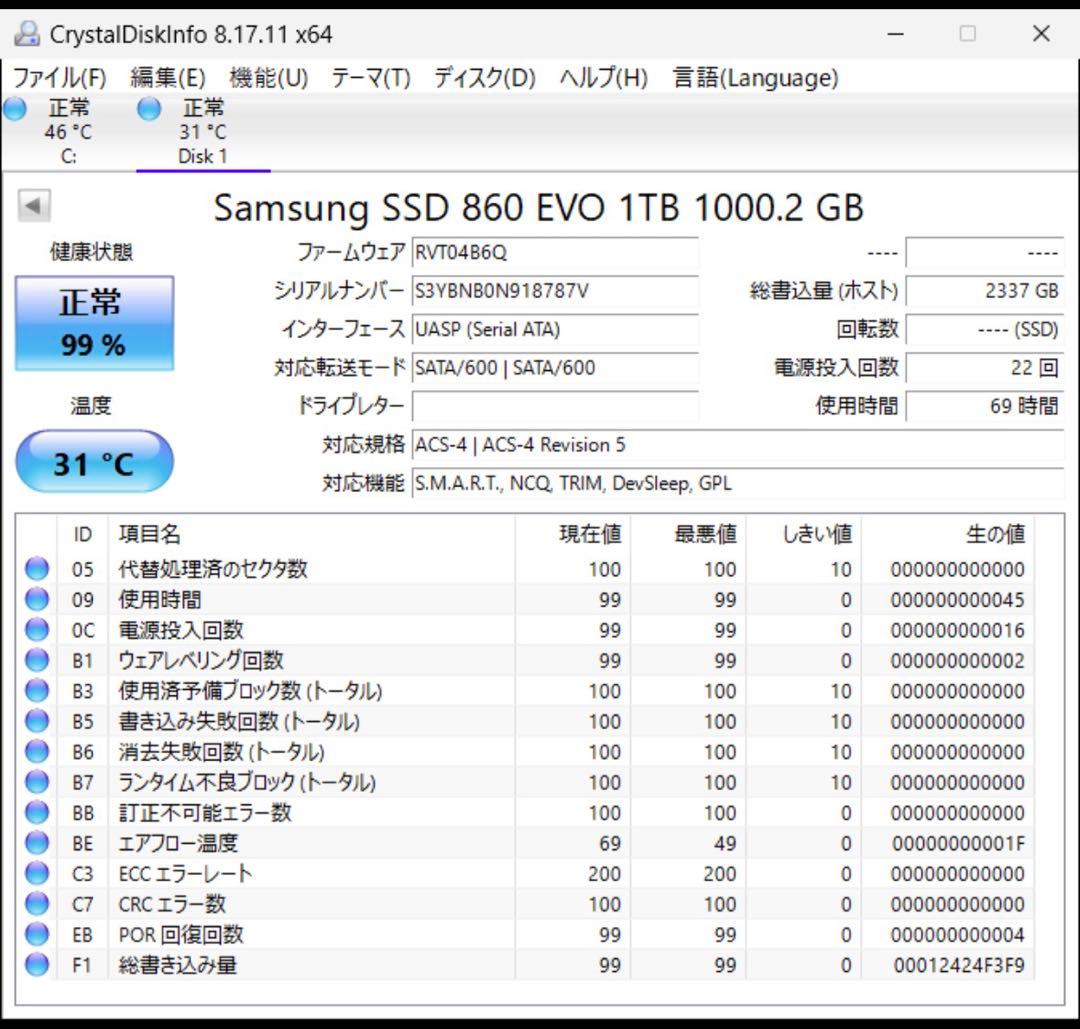Click the blue status orb for ID B7
The height and width of the screenshot is (1029, 1080).
[37, 782]
